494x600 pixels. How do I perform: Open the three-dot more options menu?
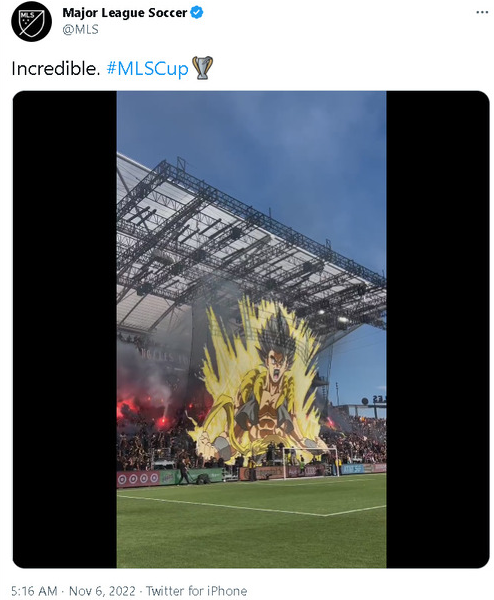coord(482,13)
